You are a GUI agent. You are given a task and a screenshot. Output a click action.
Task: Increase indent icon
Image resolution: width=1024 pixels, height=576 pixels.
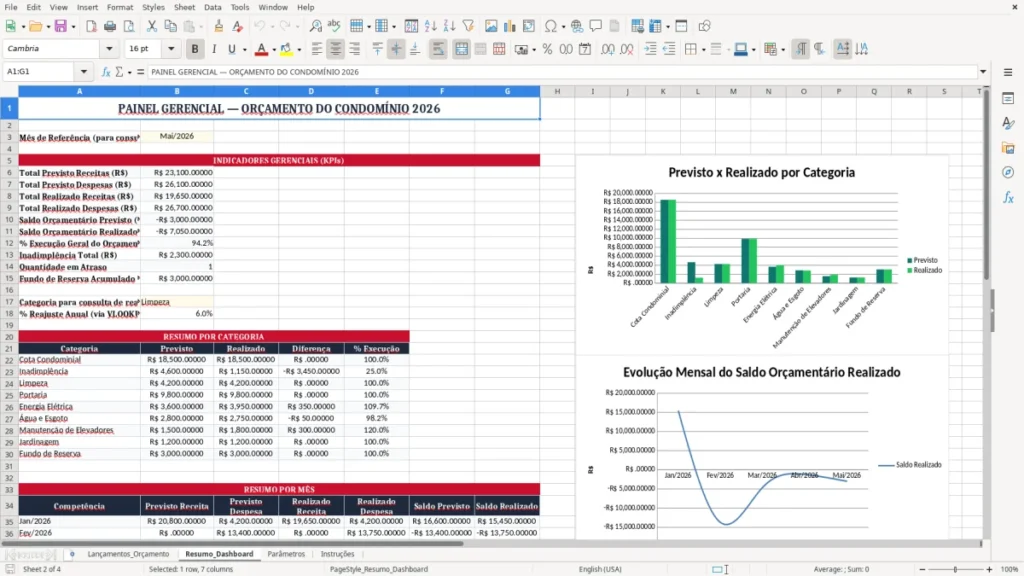point(650,49)
